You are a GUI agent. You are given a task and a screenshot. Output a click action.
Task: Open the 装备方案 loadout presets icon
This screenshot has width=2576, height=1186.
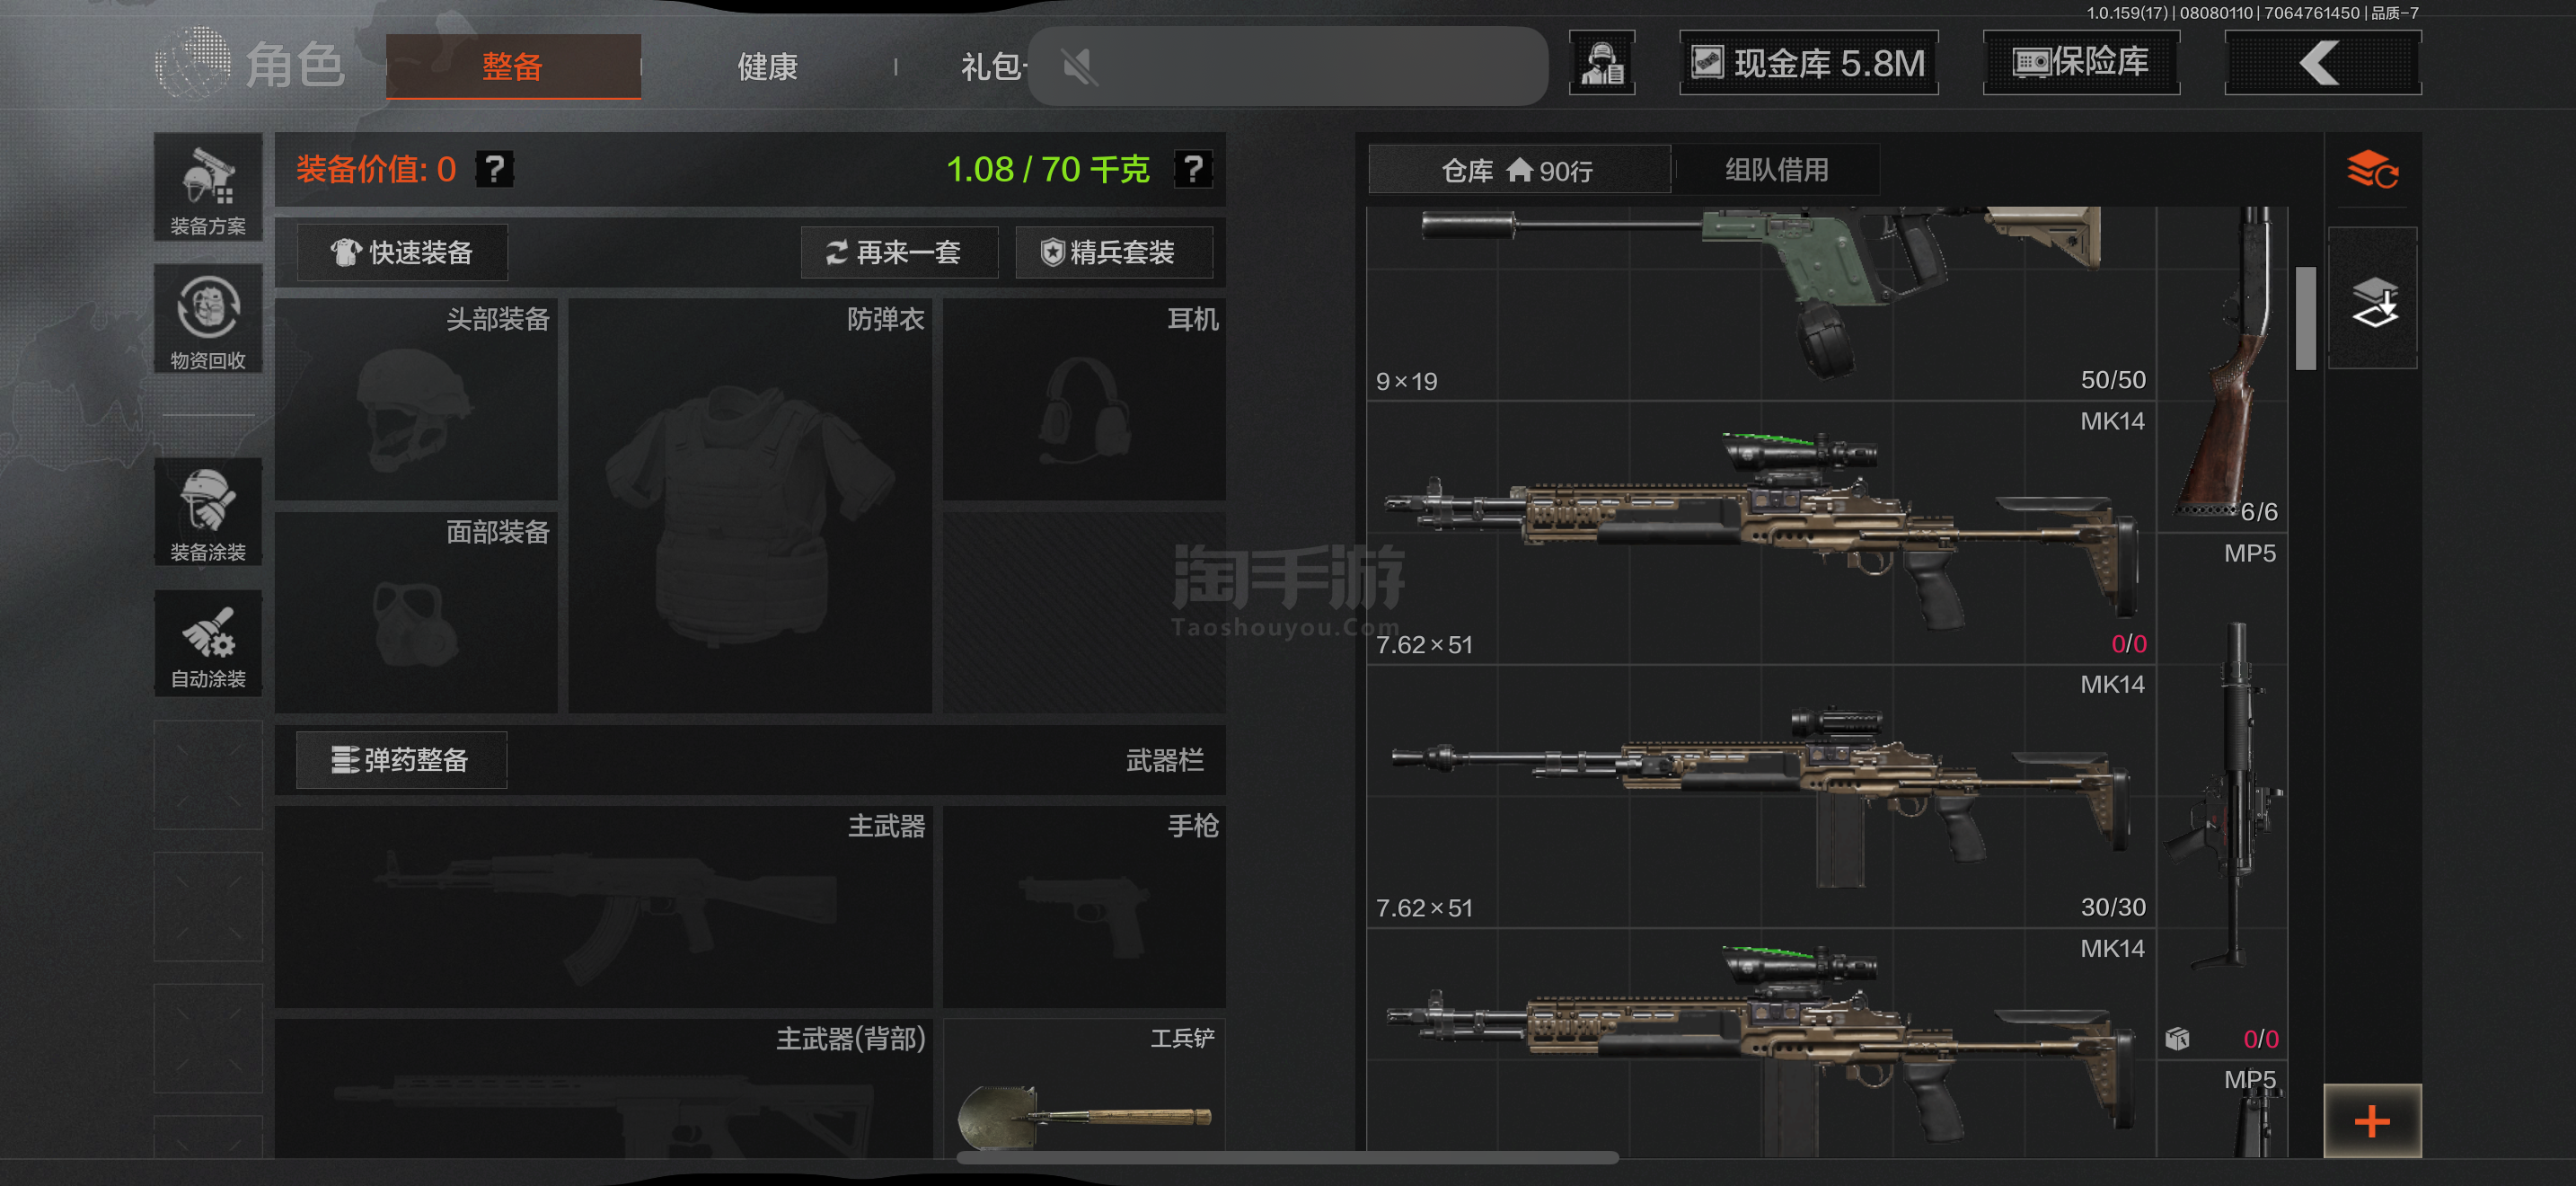tap(208, 188)
